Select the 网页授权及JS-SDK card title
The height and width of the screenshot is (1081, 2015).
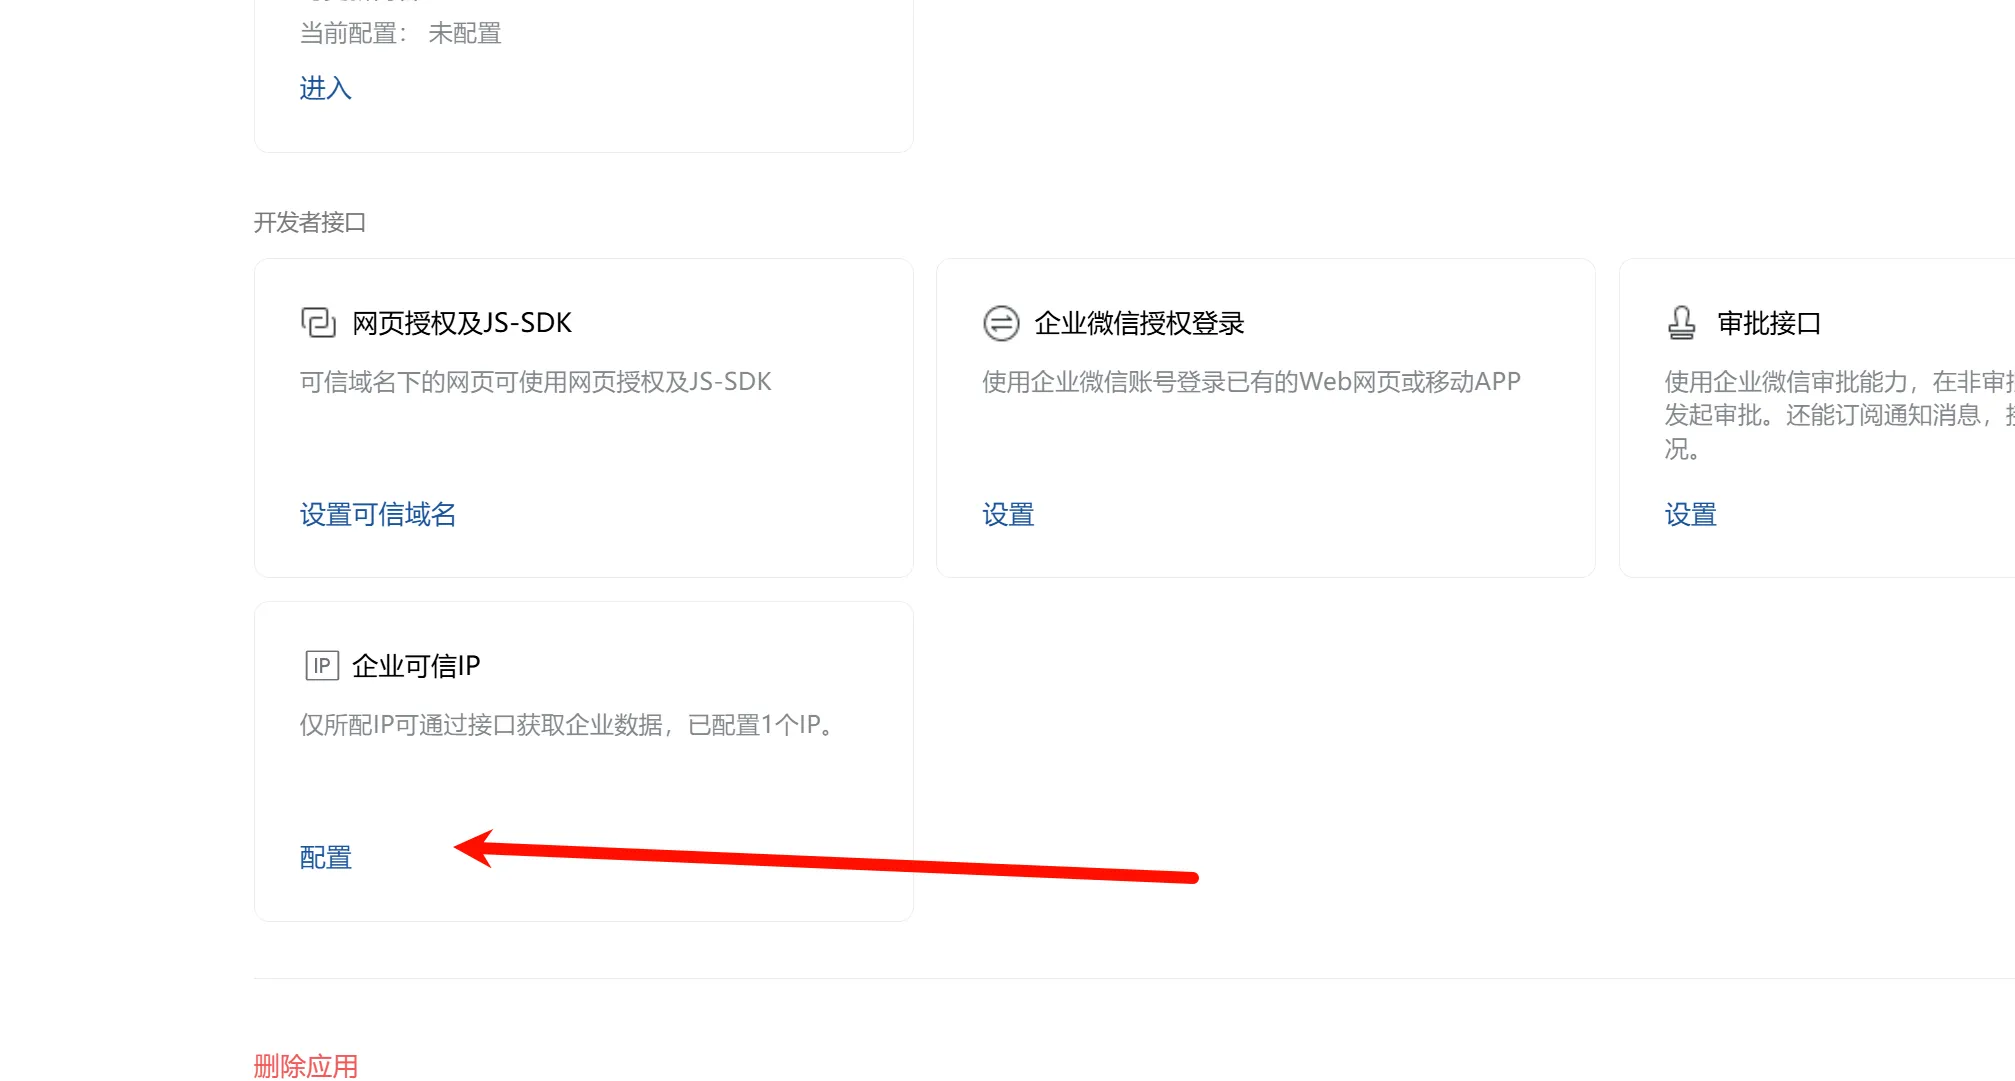pos(461,323)
